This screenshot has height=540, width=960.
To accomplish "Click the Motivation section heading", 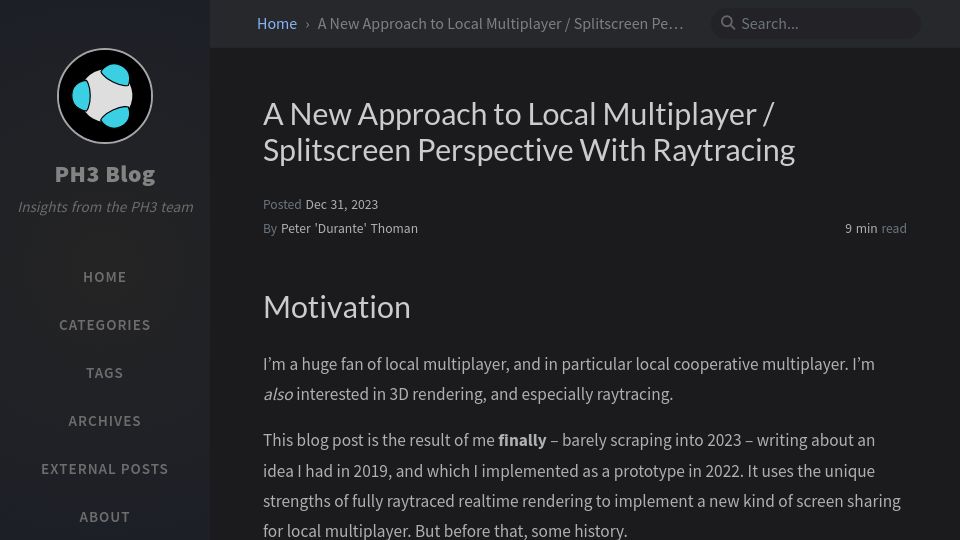I will click(x=337, y=307).
